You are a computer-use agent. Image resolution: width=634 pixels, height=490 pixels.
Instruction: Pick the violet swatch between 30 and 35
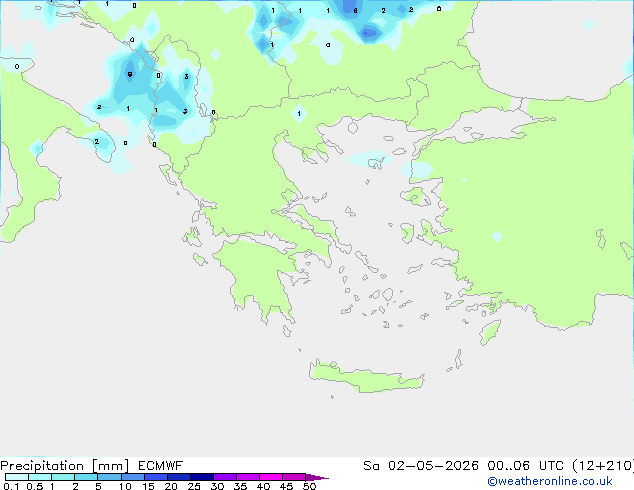[x=224, y=477]
